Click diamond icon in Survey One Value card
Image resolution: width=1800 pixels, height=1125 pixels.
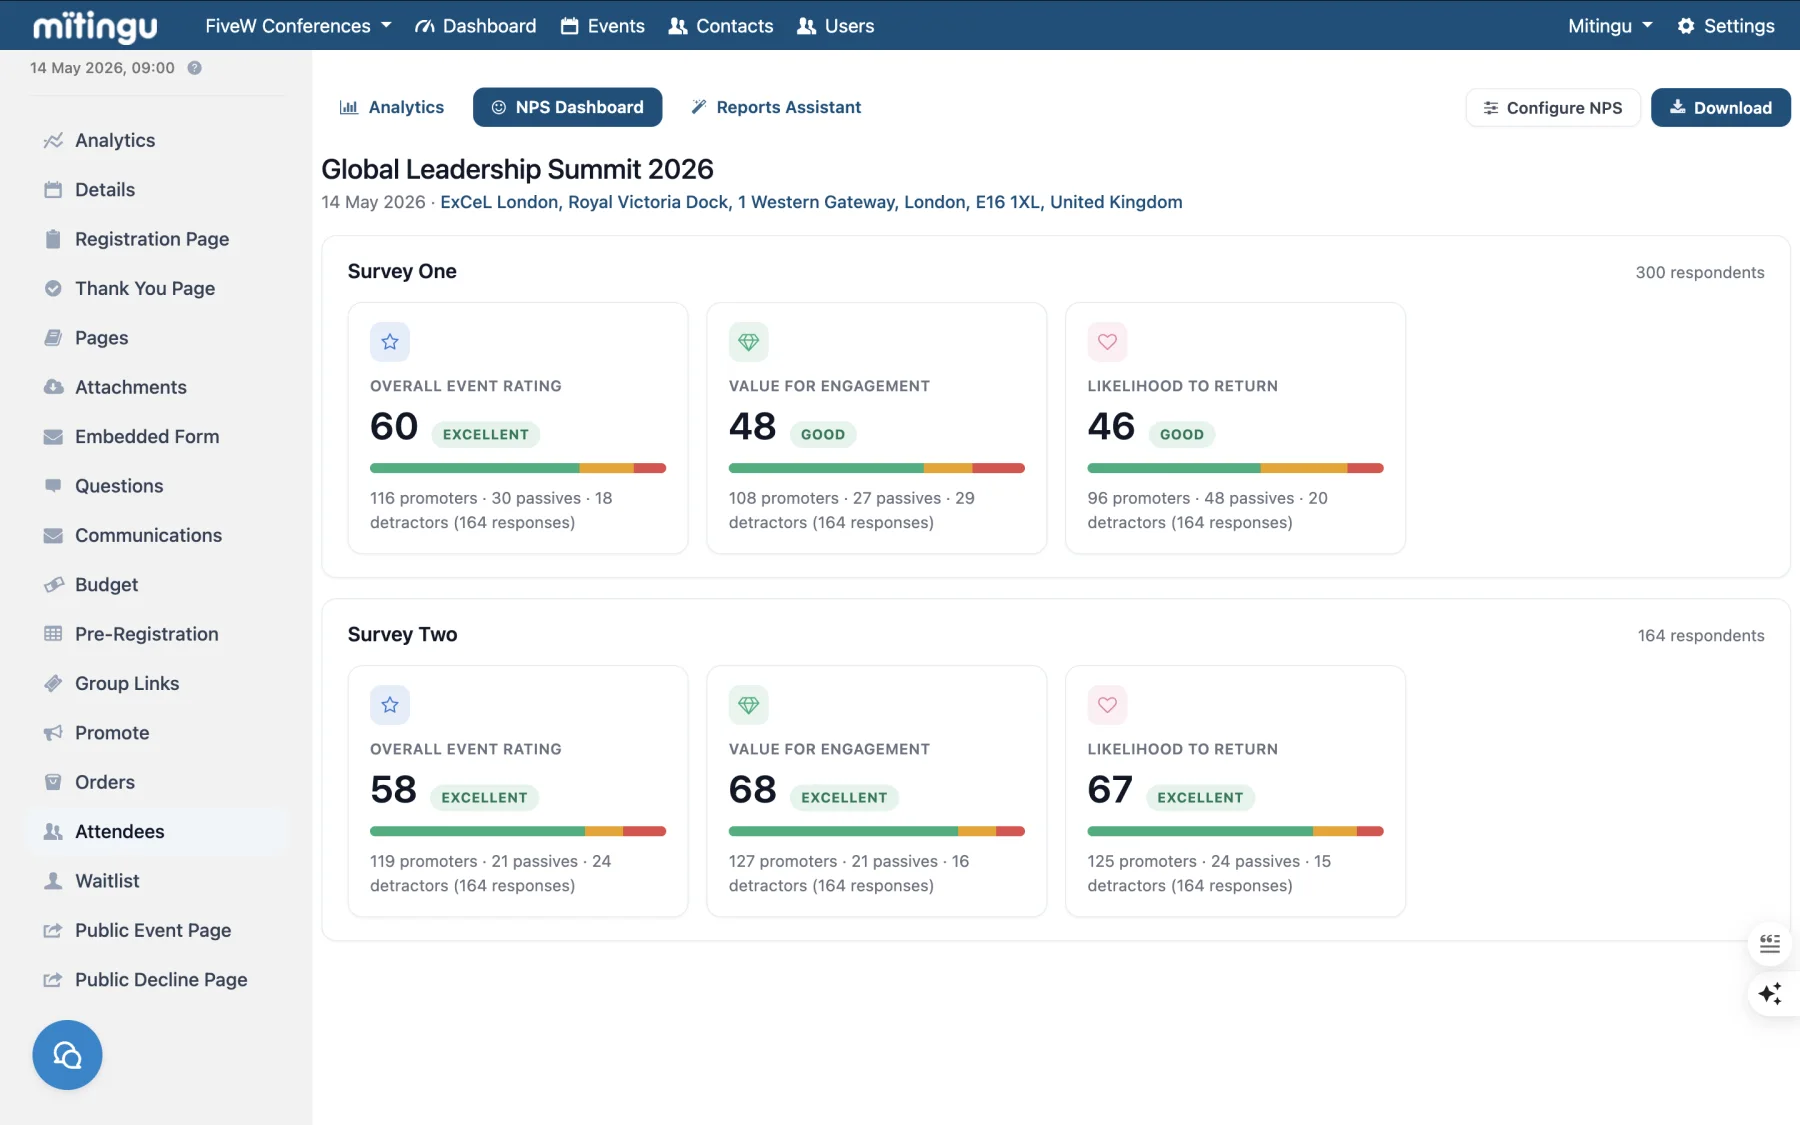(x=749, y=342)
